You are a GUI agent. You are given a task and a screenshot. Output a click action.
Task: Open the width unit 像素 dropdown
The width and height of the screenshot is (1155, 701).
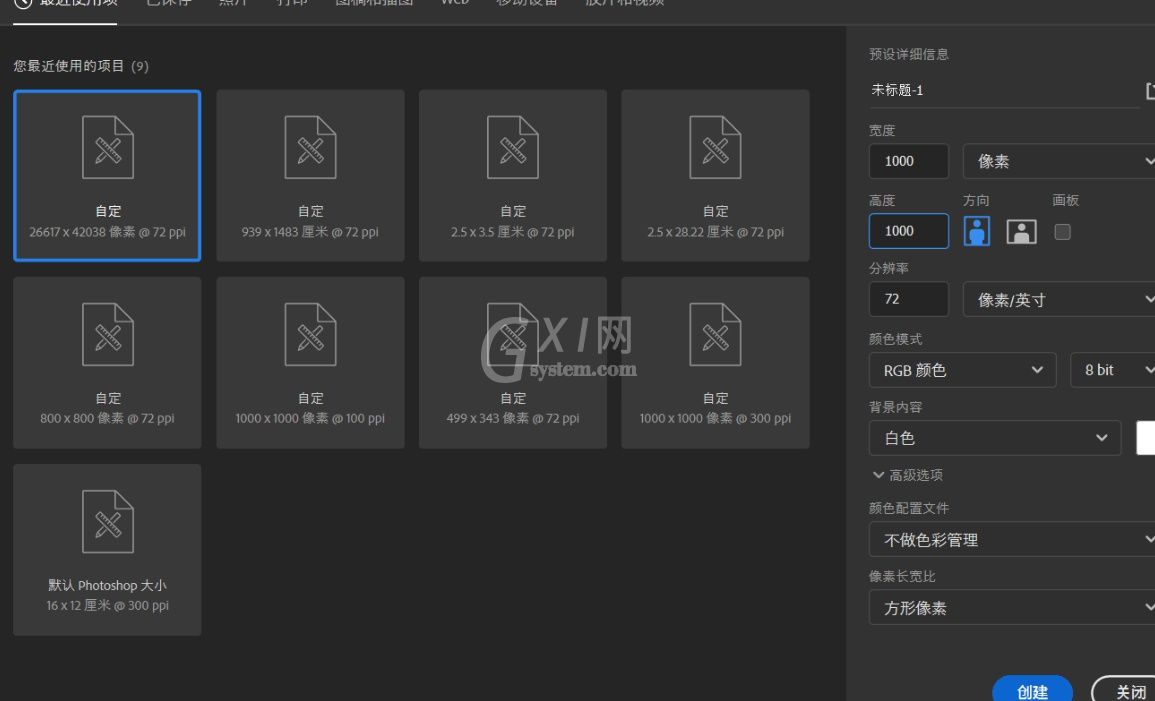pos(1059,161)
